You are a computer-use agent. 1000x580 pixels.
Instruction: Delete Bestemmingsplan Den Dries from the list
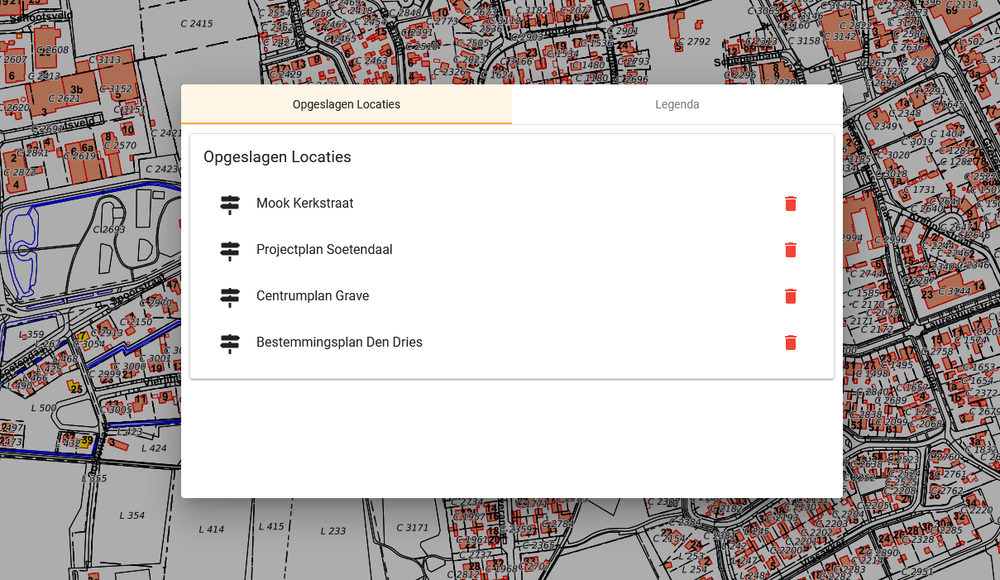point(790,342)
